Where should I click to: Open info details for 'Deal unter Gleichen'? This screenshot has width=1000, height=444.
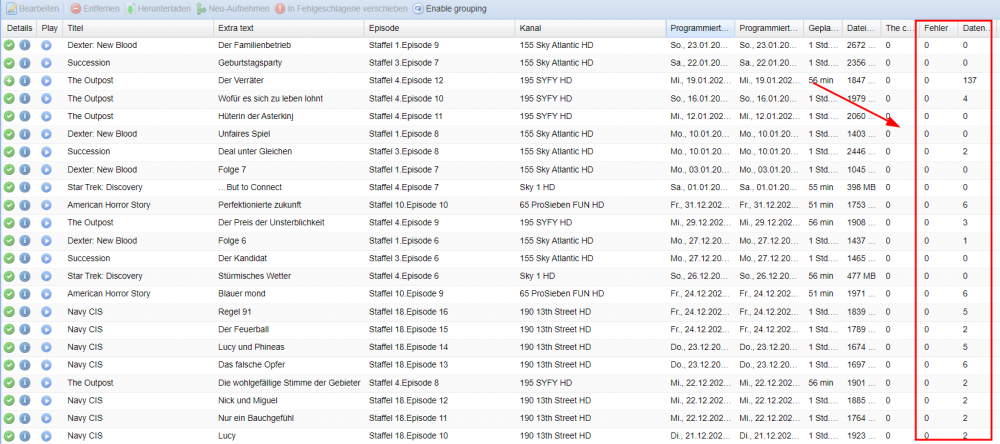click(x=25, y=152)
